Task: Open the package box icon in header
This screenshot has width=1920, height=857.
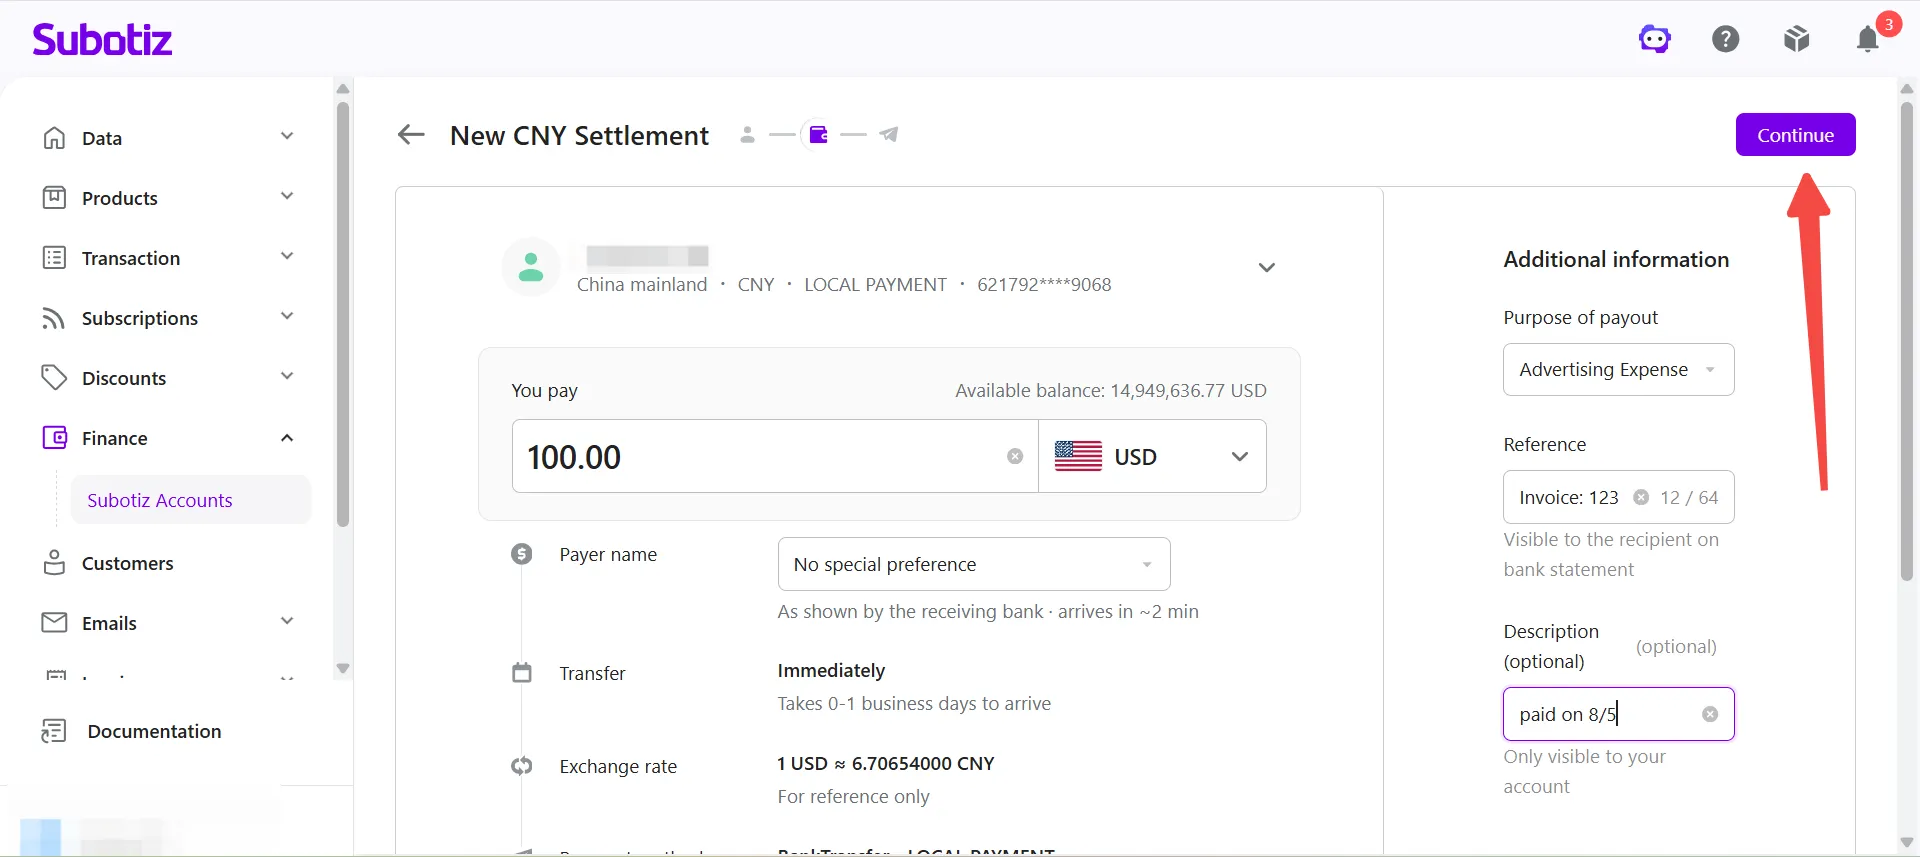Action: (x=1797, y=39)
